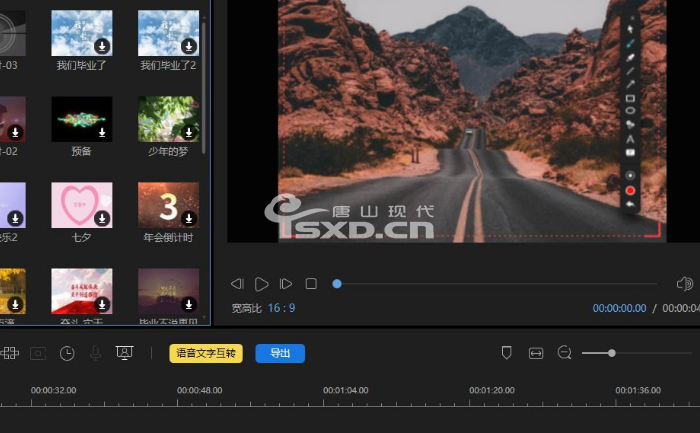Click the template panel vertical scrollbar
700x433 pixels.
tap(204, 87)
